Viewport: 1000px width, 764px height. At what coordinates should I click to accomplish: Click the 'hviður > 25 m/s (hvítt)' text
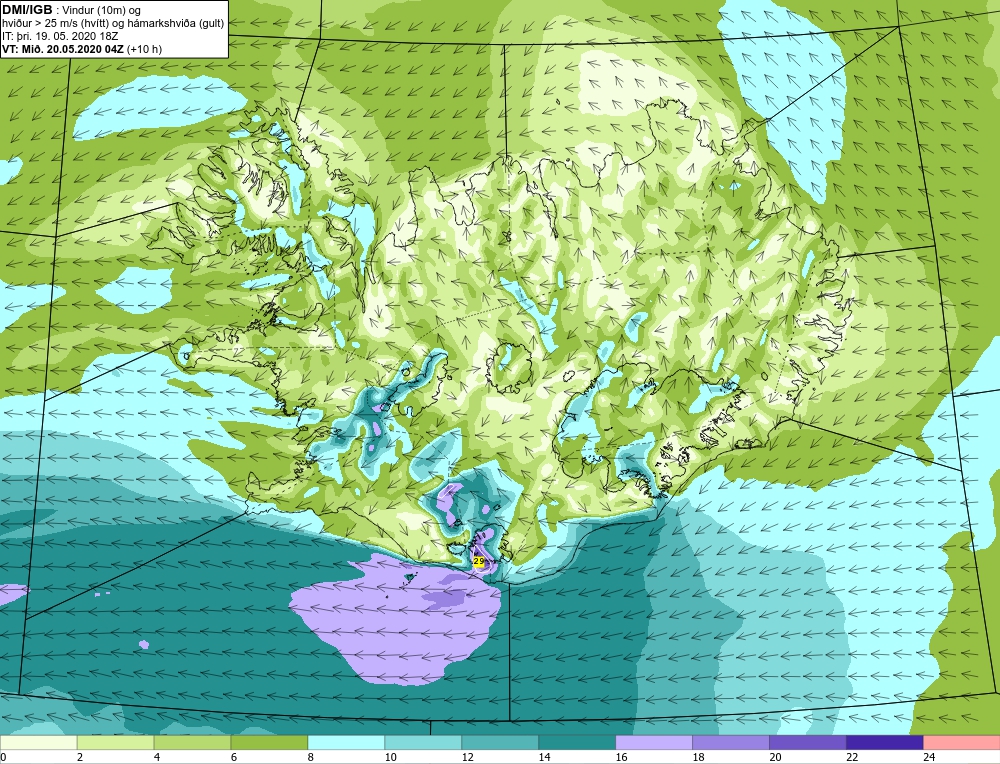point(55,24)
